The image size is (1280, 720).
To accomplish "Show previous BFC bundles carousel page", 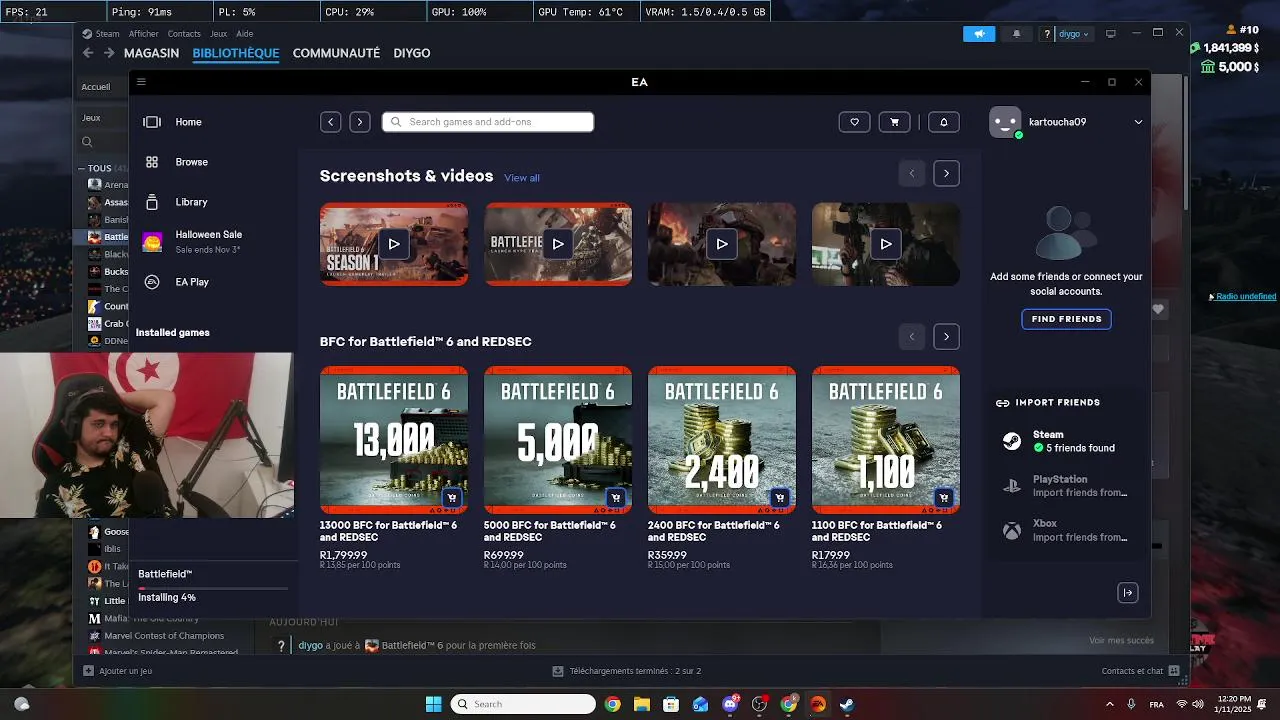I will (x=912, y=336).
